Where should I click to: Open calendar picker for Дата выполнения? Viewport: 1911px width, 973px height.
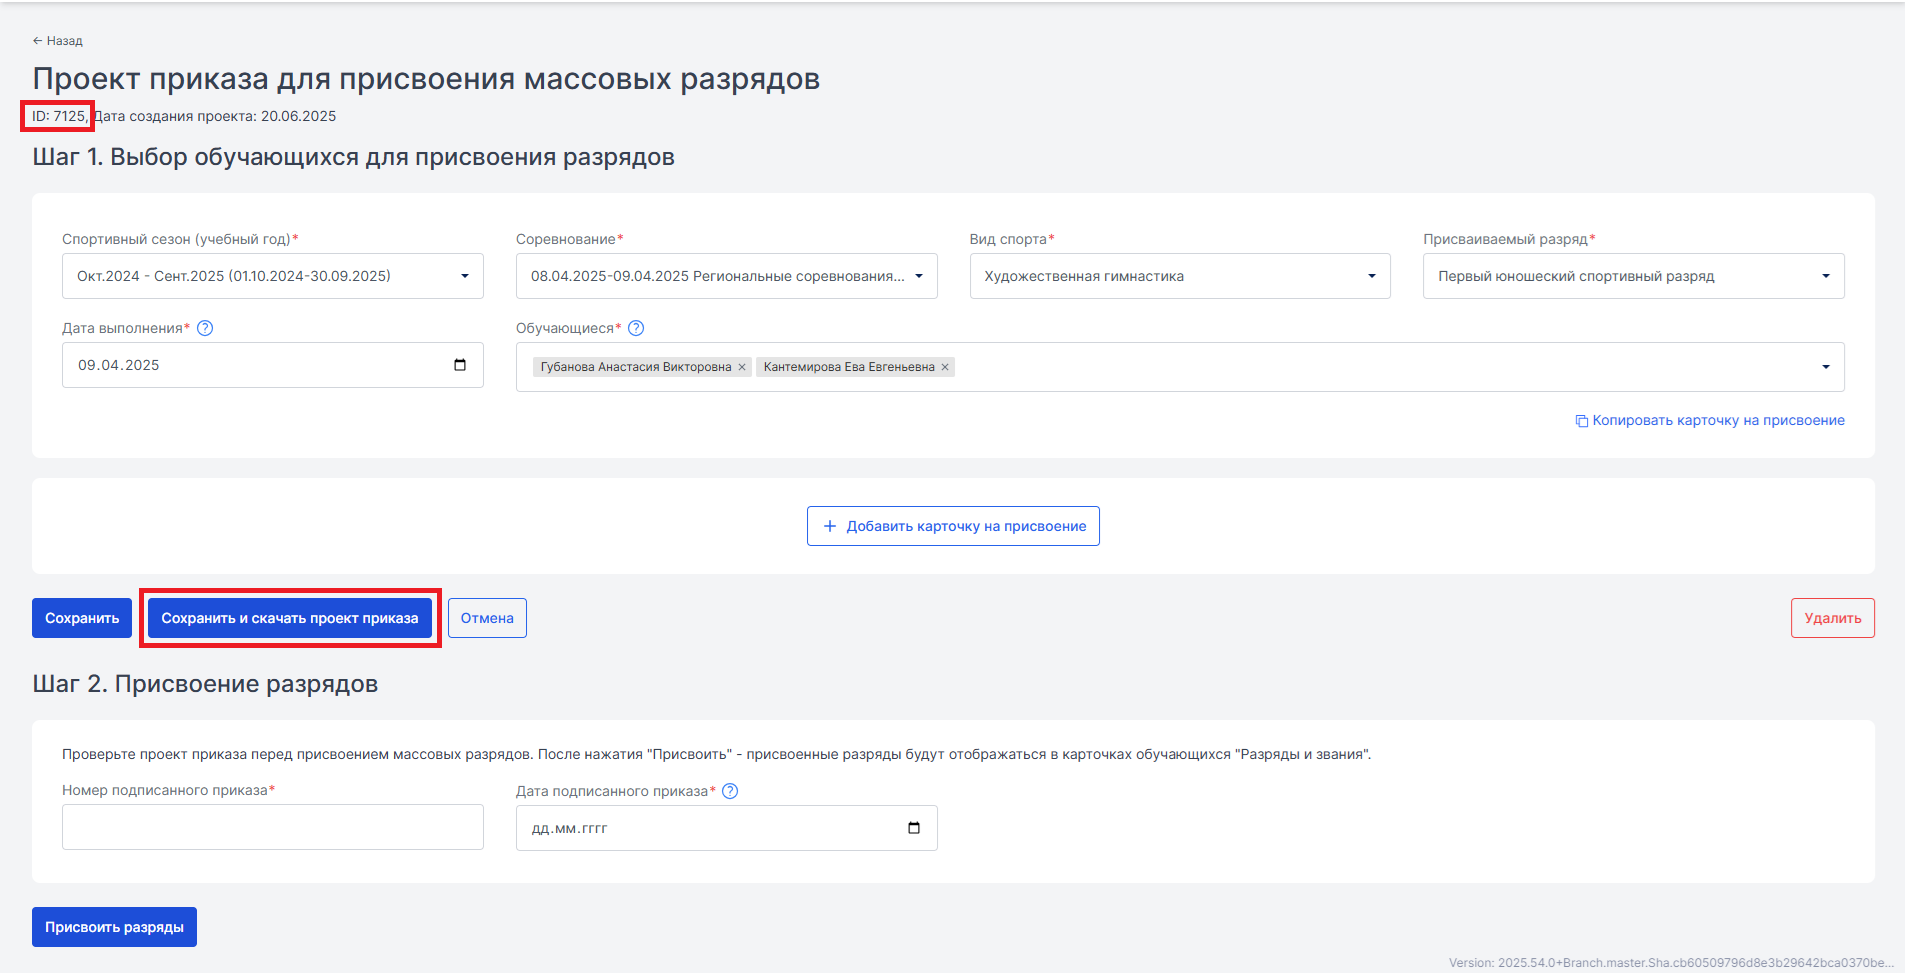tap(460, 365)
